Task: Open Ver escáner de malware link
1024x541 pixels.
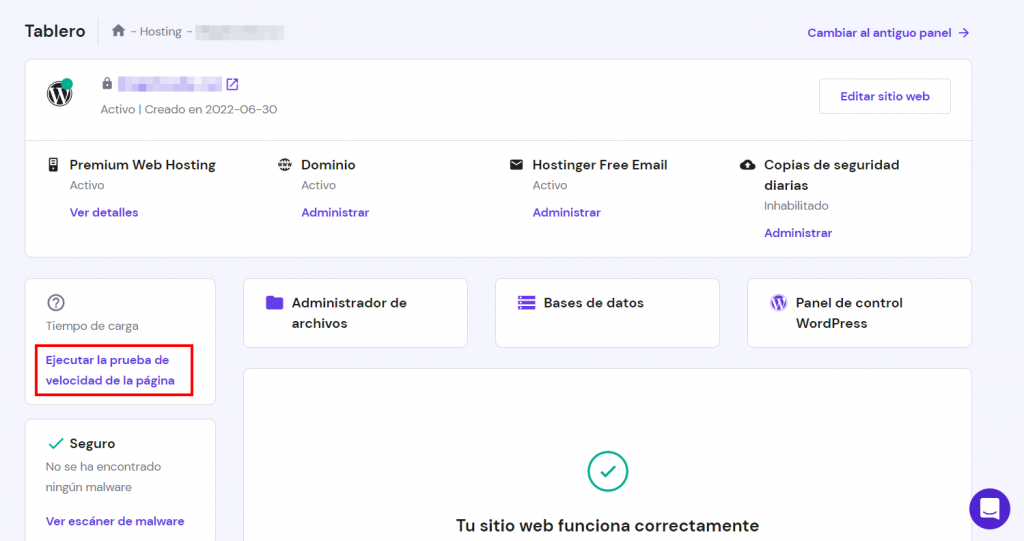Action: pyautogui.click(x=115, y=521)
